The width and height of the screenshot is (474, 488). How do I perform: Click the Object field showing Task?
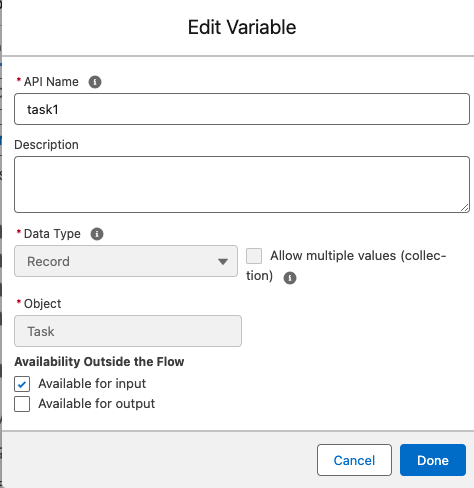point(128,331)
